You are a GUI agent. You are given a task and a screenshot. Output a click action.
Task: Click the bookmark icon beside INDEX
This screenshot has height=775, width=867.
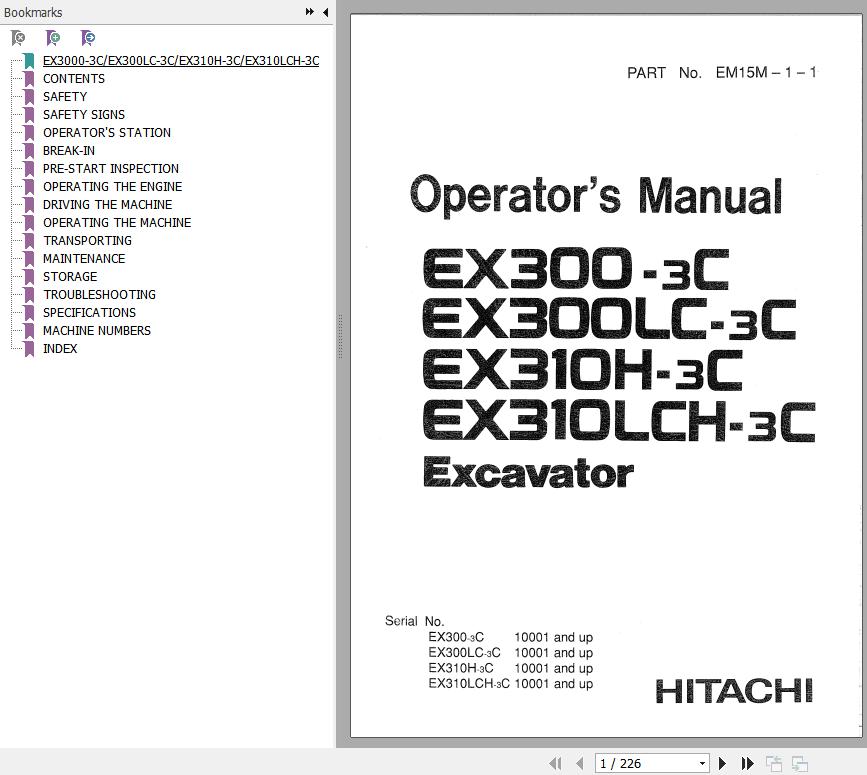pyautogui.click(x=29, y=349)
